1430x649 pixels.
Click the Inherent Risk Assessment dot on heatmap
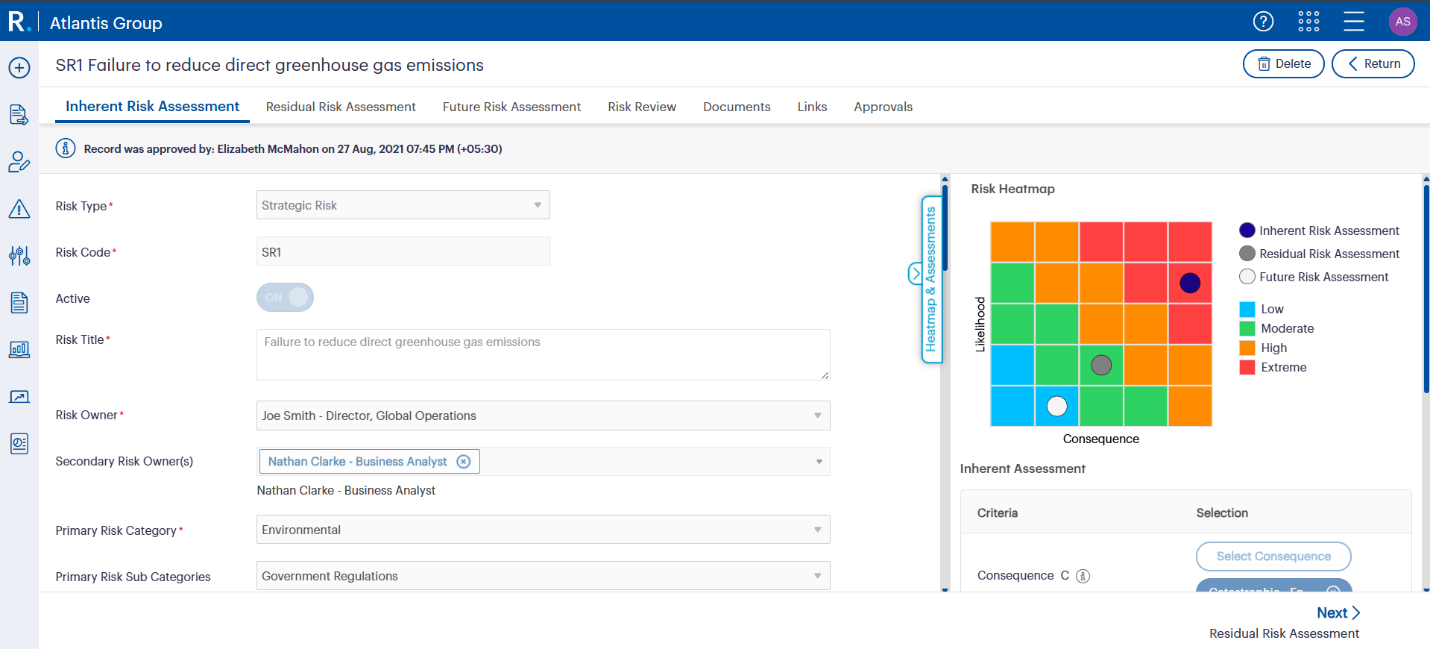pos(1189,283)
